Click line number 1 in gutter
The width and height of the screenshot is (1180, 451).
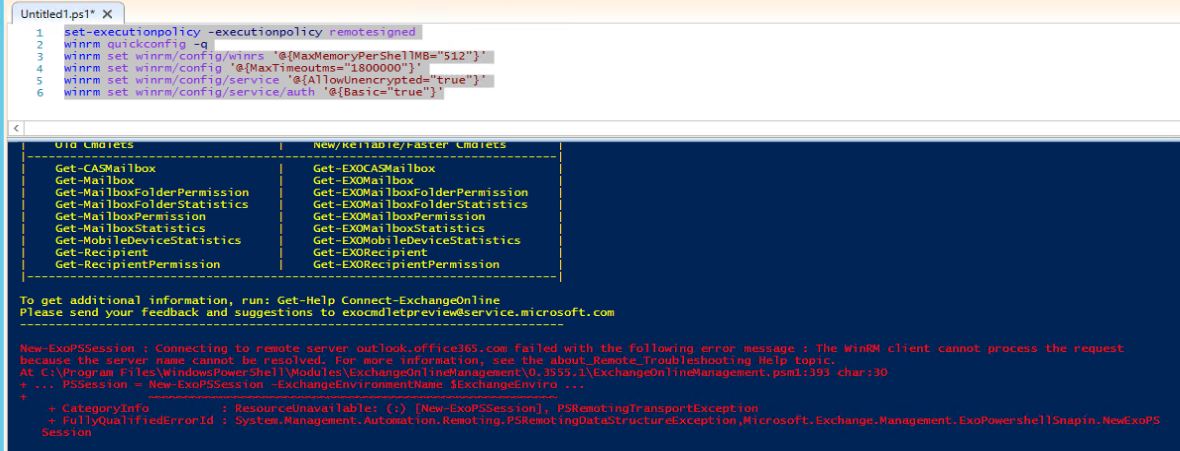40,32
